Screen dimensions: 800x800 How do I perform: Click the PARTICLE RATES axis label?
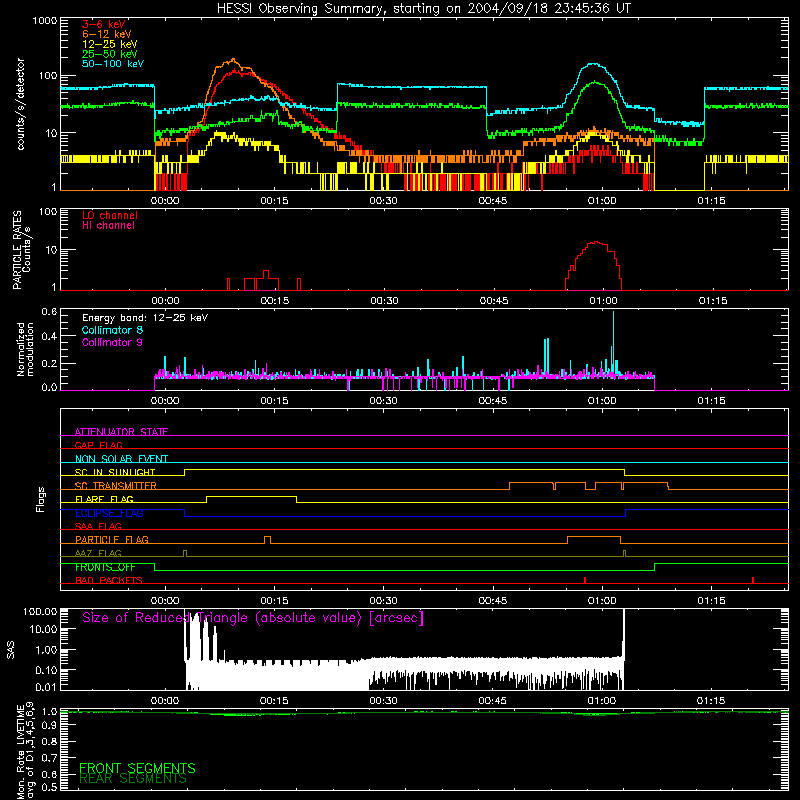(17, 249)
